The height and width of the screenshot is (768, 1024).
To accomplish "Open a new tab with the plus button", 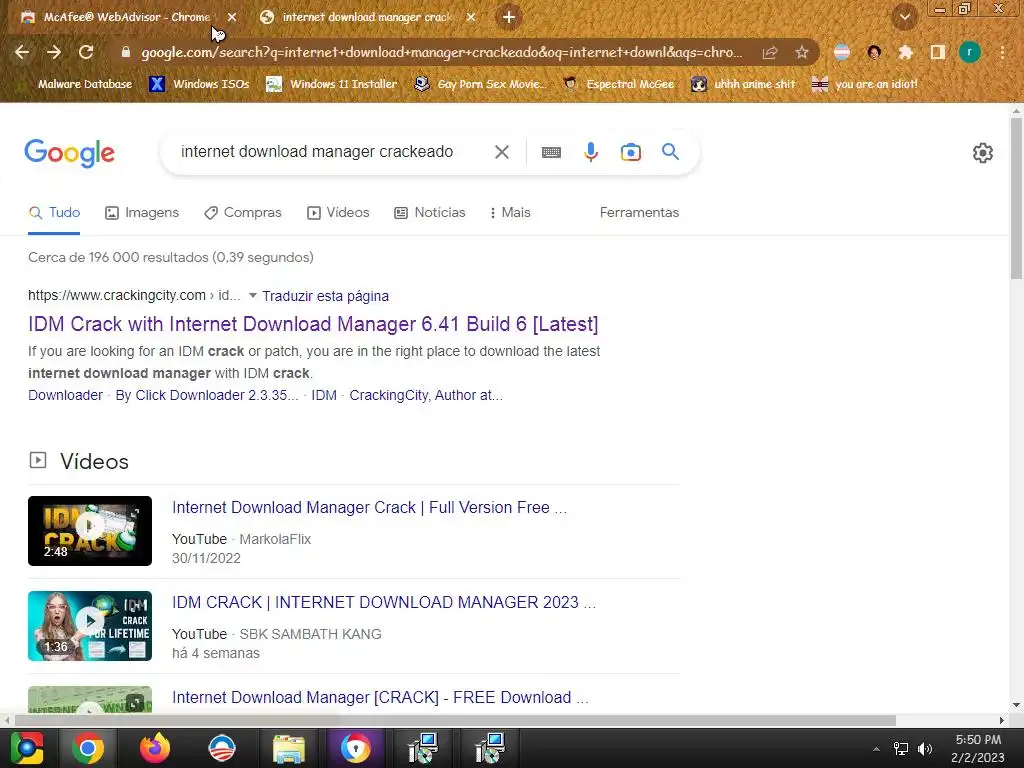I will coord(509,18).
